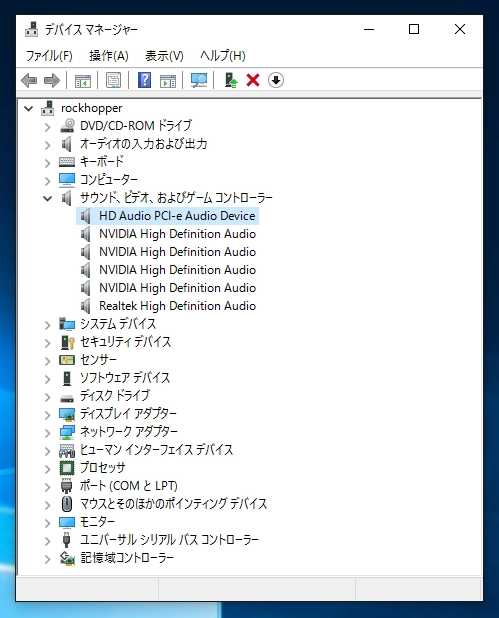Click the USB controller plug icon
This screenshot has width=499, height=618.
(x=67, y=540)
